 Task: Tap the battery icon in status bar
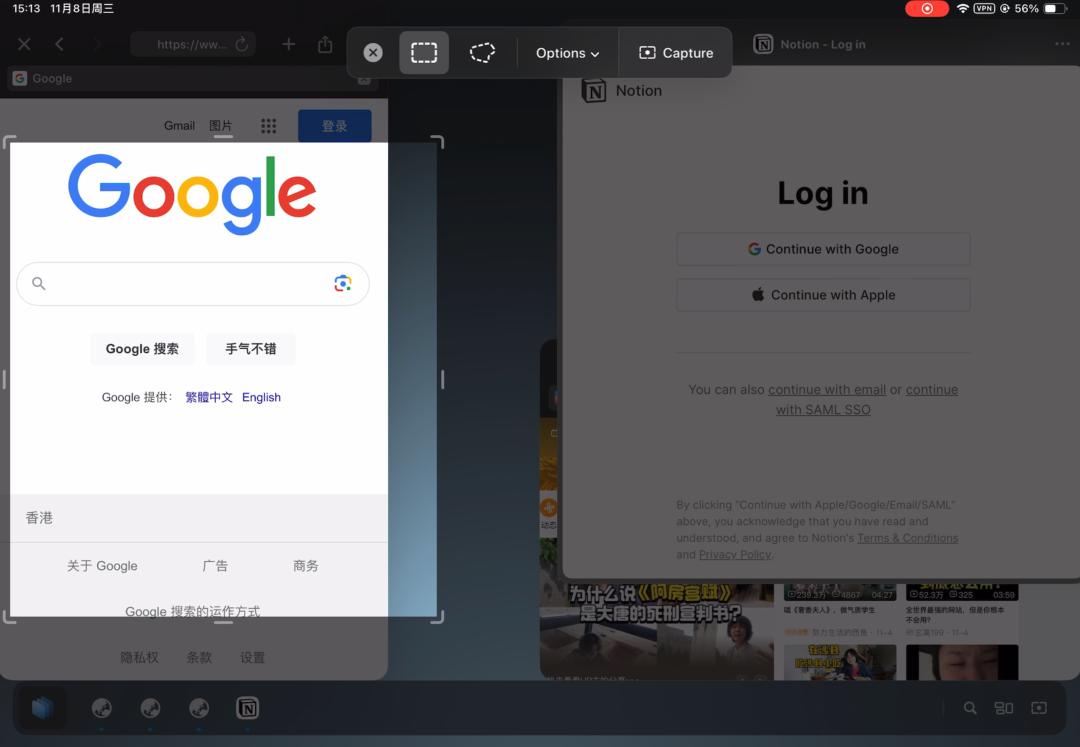pyautogui.click(x=1054, y=8)
